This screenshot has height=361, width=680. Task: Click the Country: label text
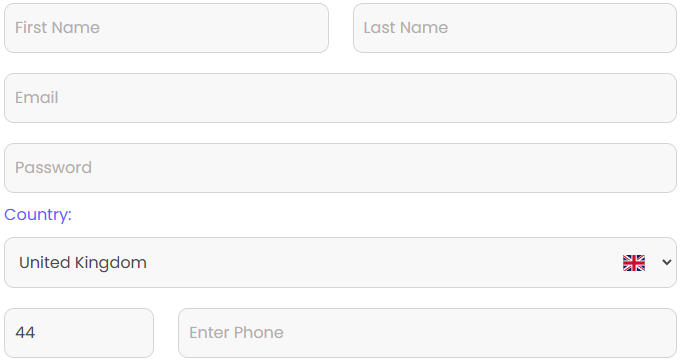[x=38, y=215]
